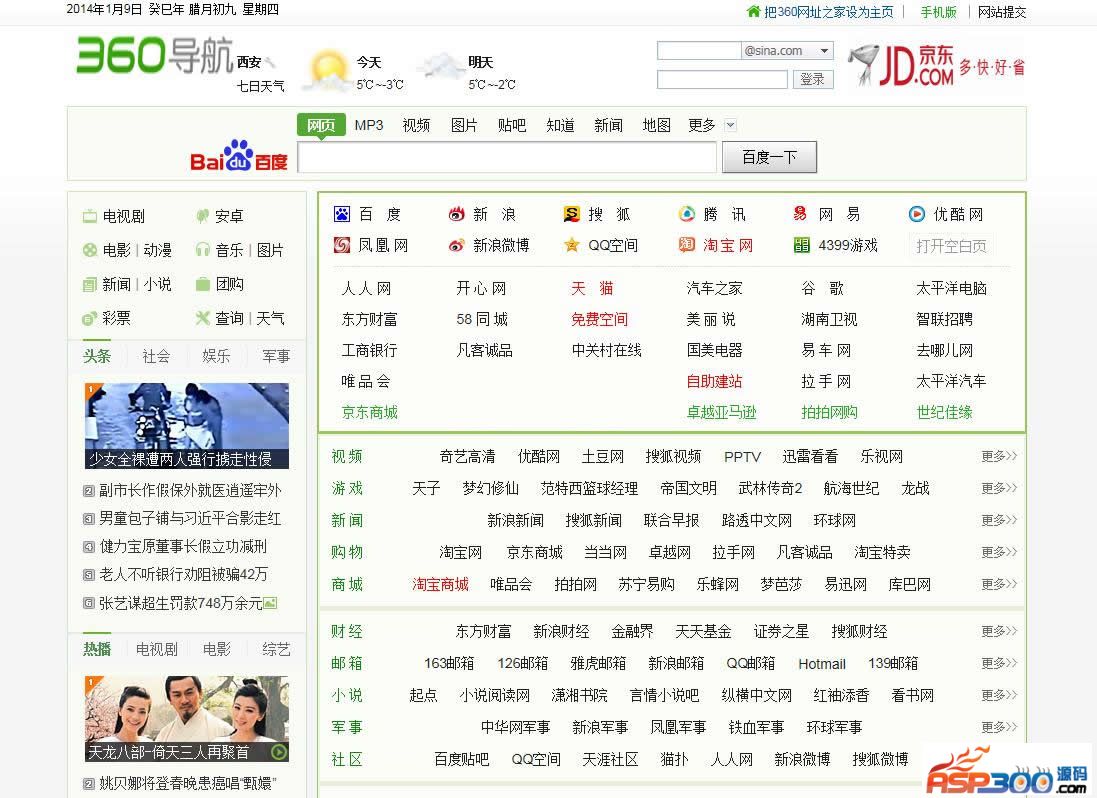This screenshot has width=1097, height=798.
Task: Click the 百度一下 search button
Action: [769, 157]
